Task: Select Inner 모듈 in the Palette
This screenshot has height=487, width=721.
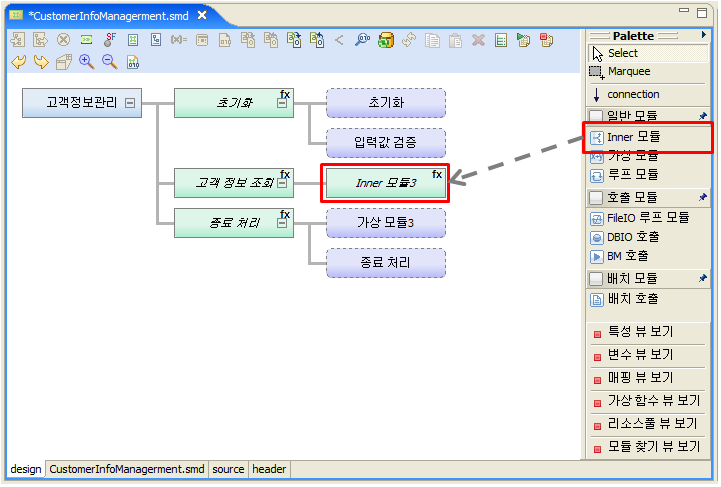Action: (648, 137)
